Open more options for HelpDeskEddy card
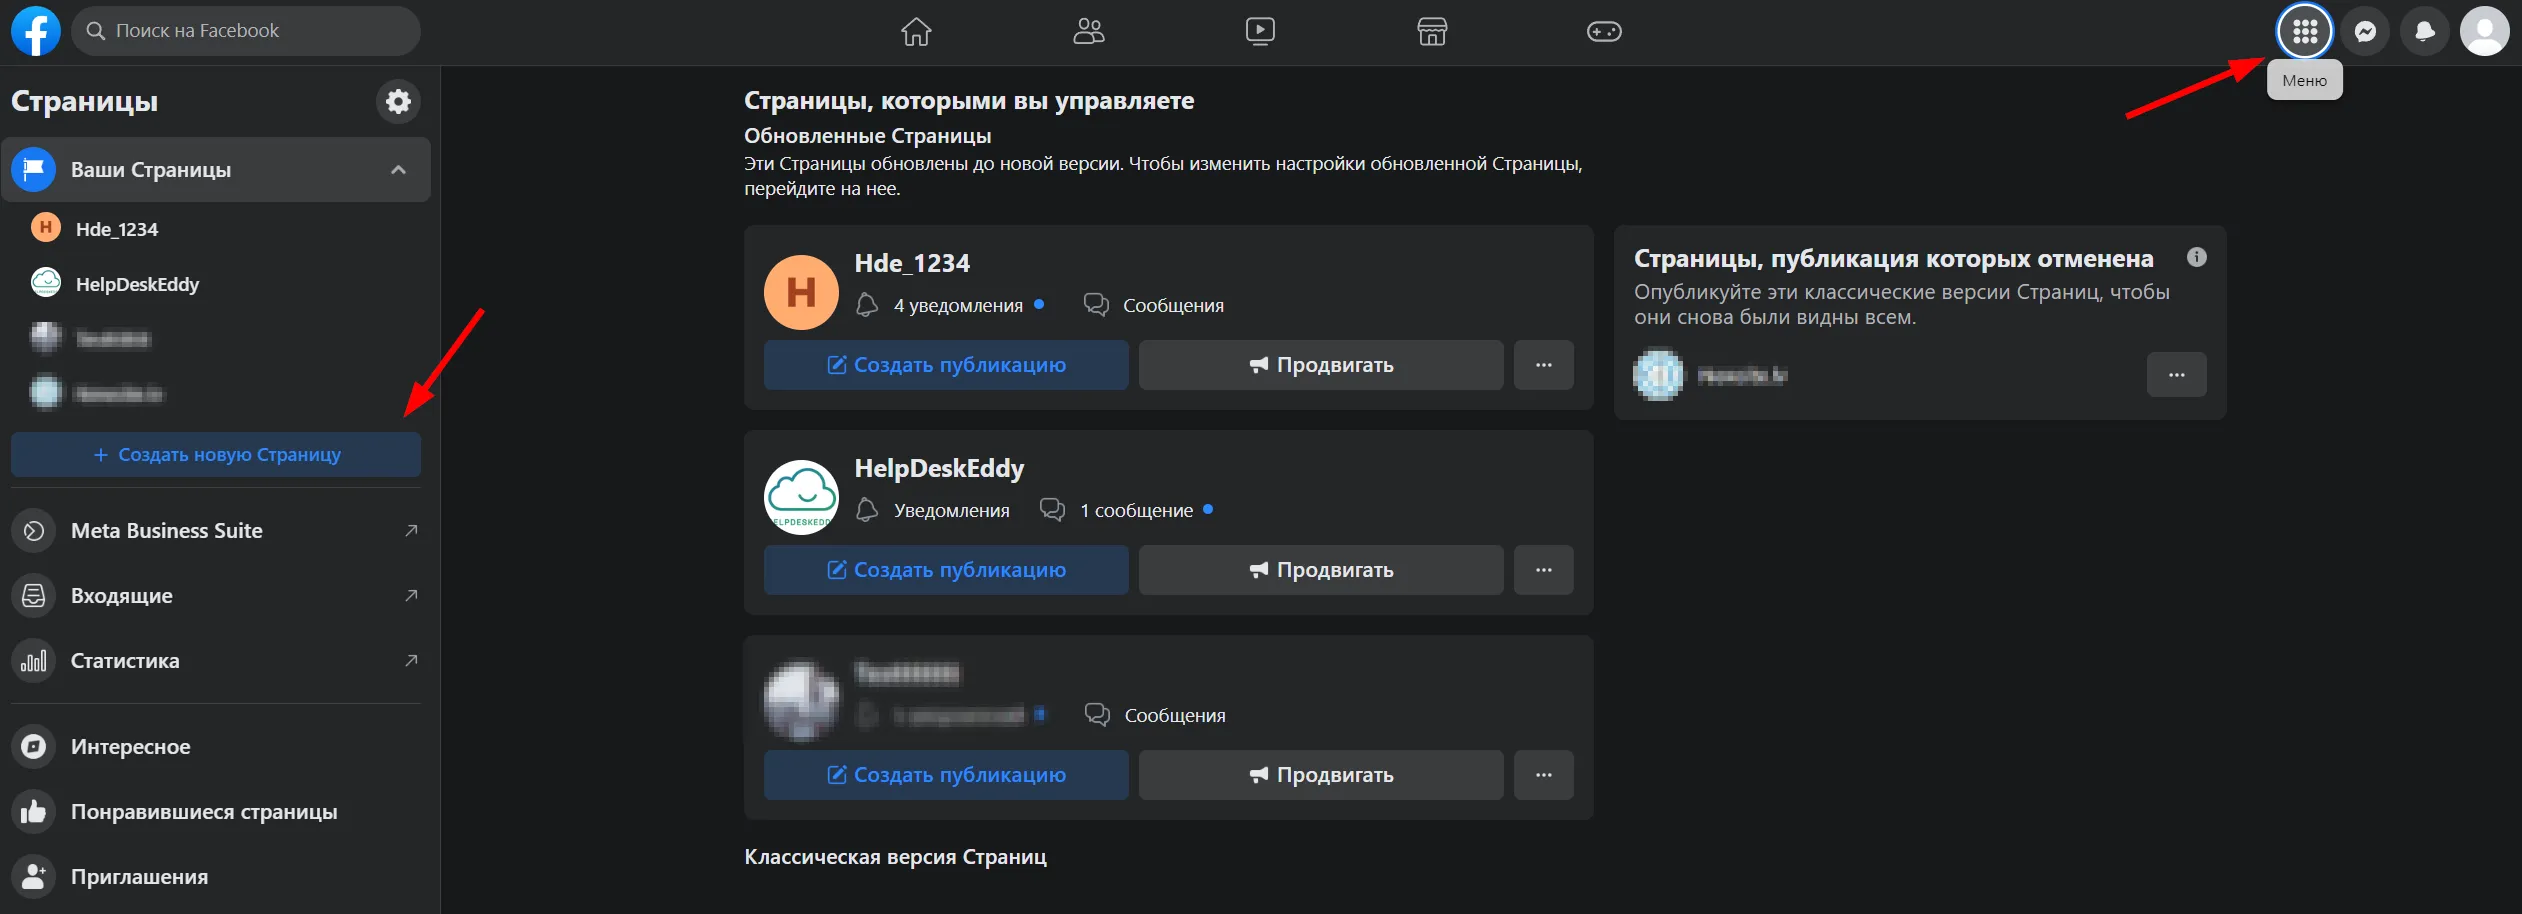The height and width of the screenshot is (914, 2522). click(1544, 570)
